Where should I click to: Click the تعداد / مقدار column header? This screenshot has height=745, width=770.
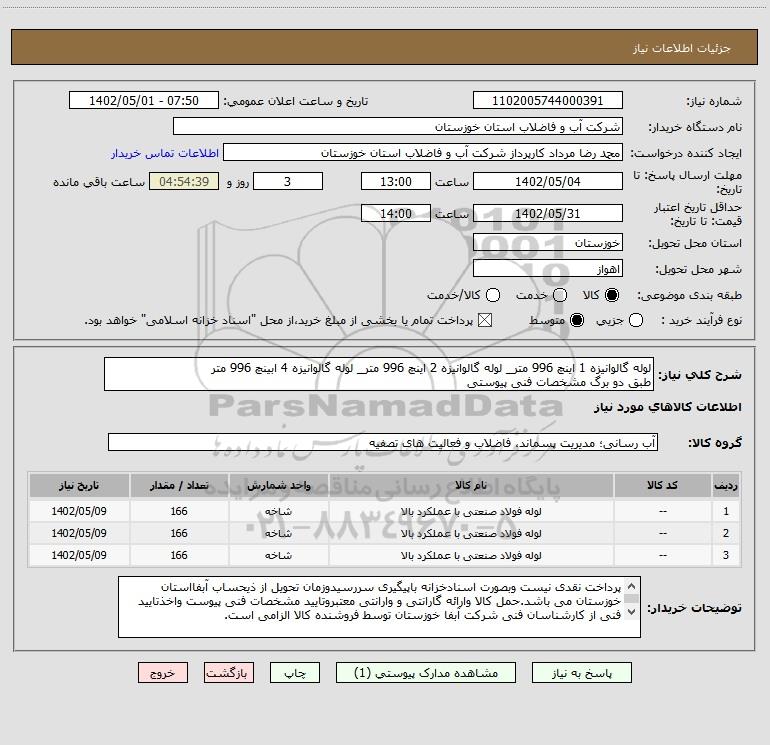[x=179, y=485]
